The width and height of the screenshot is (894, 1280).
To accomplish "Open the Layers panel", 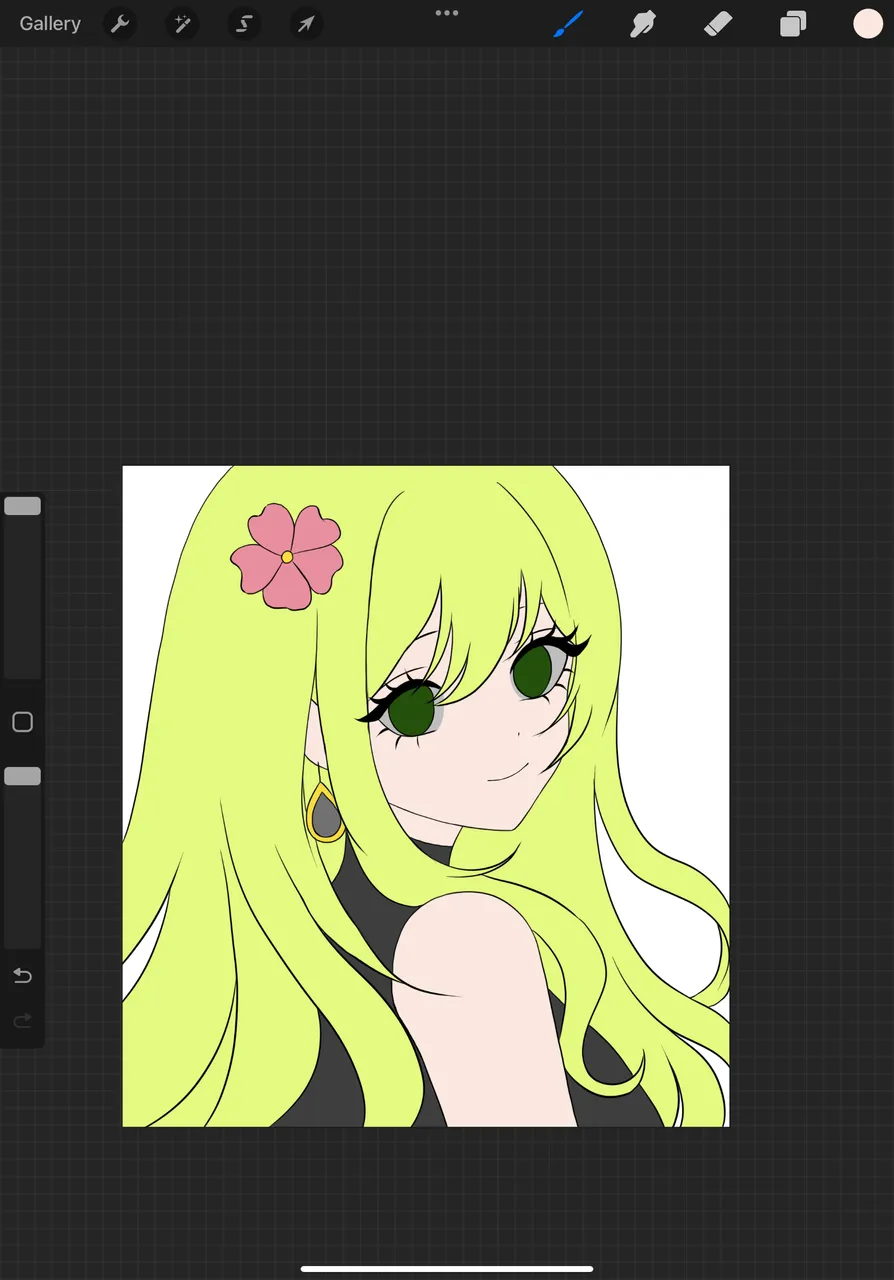I will pyautogui.click(x=793, y=23).
